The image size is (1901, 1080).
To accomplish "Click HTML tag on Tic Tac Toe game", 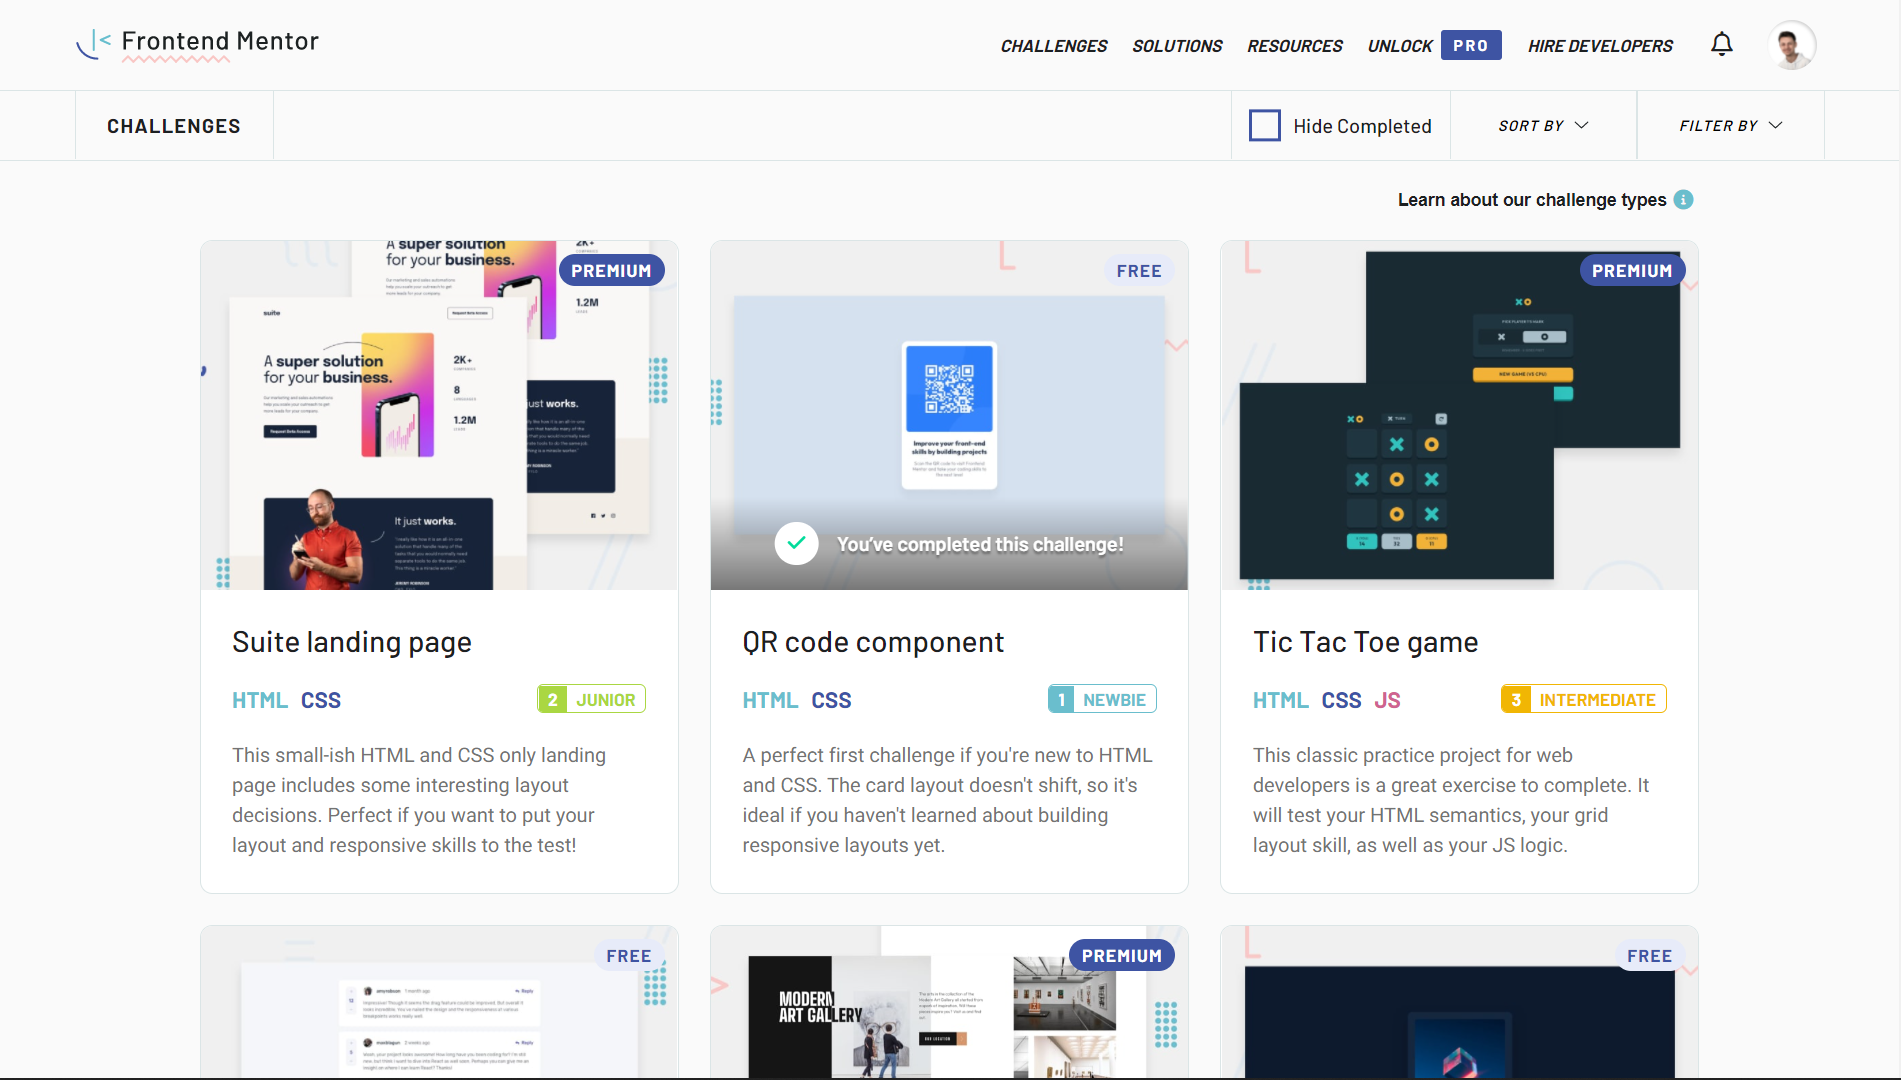I will pos(1281,700).
